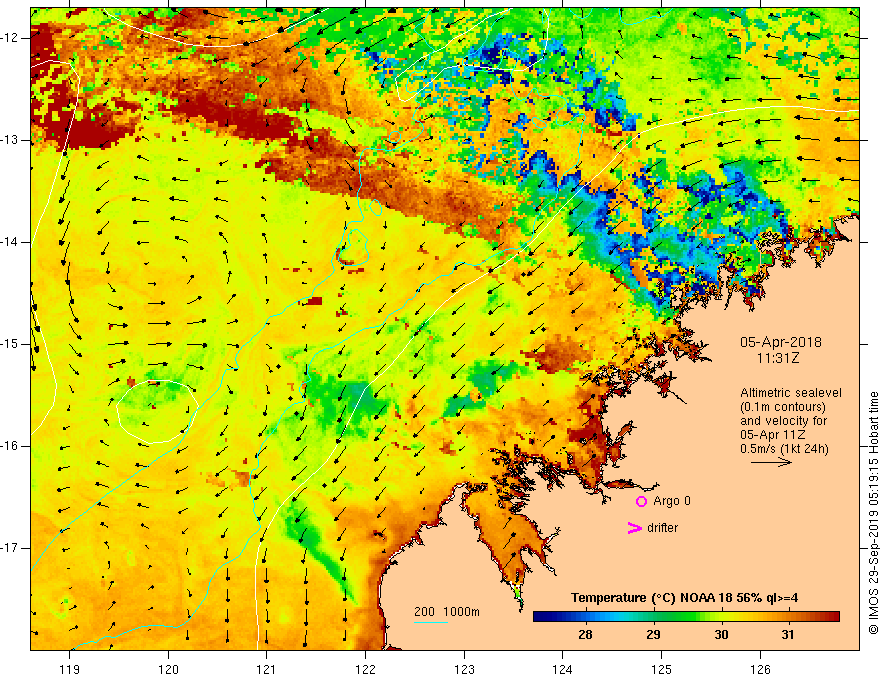Click the -15 latitude axis label
The image size is (880, 680).
11,344
